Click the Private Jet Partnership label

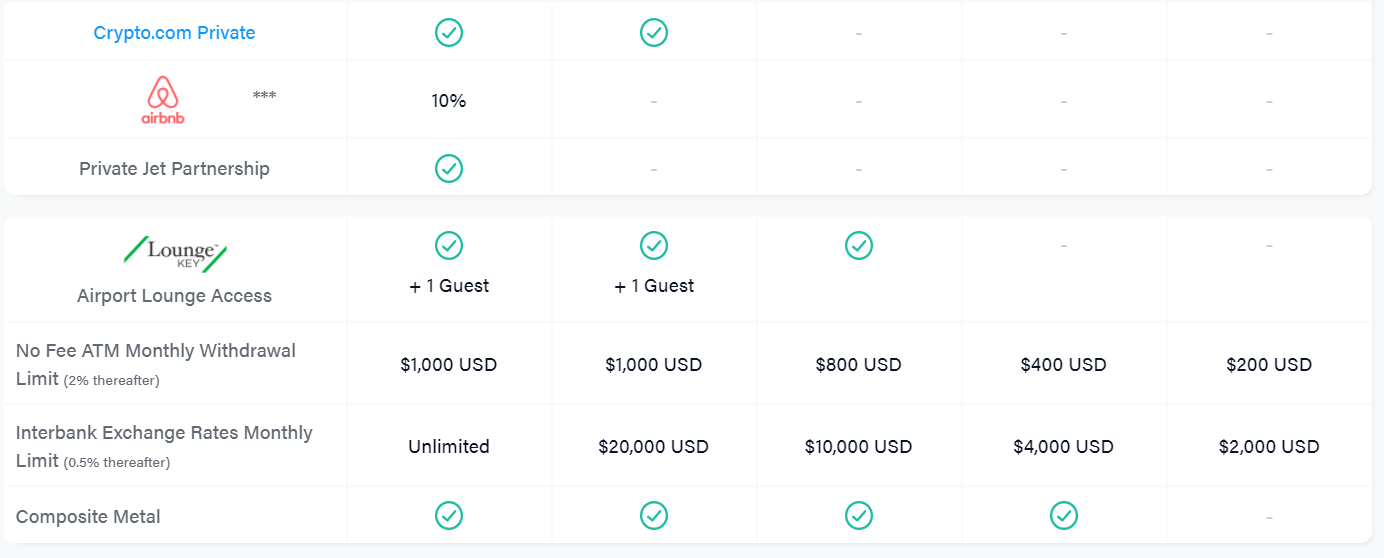pyautogui.click(x=175, y=169)
